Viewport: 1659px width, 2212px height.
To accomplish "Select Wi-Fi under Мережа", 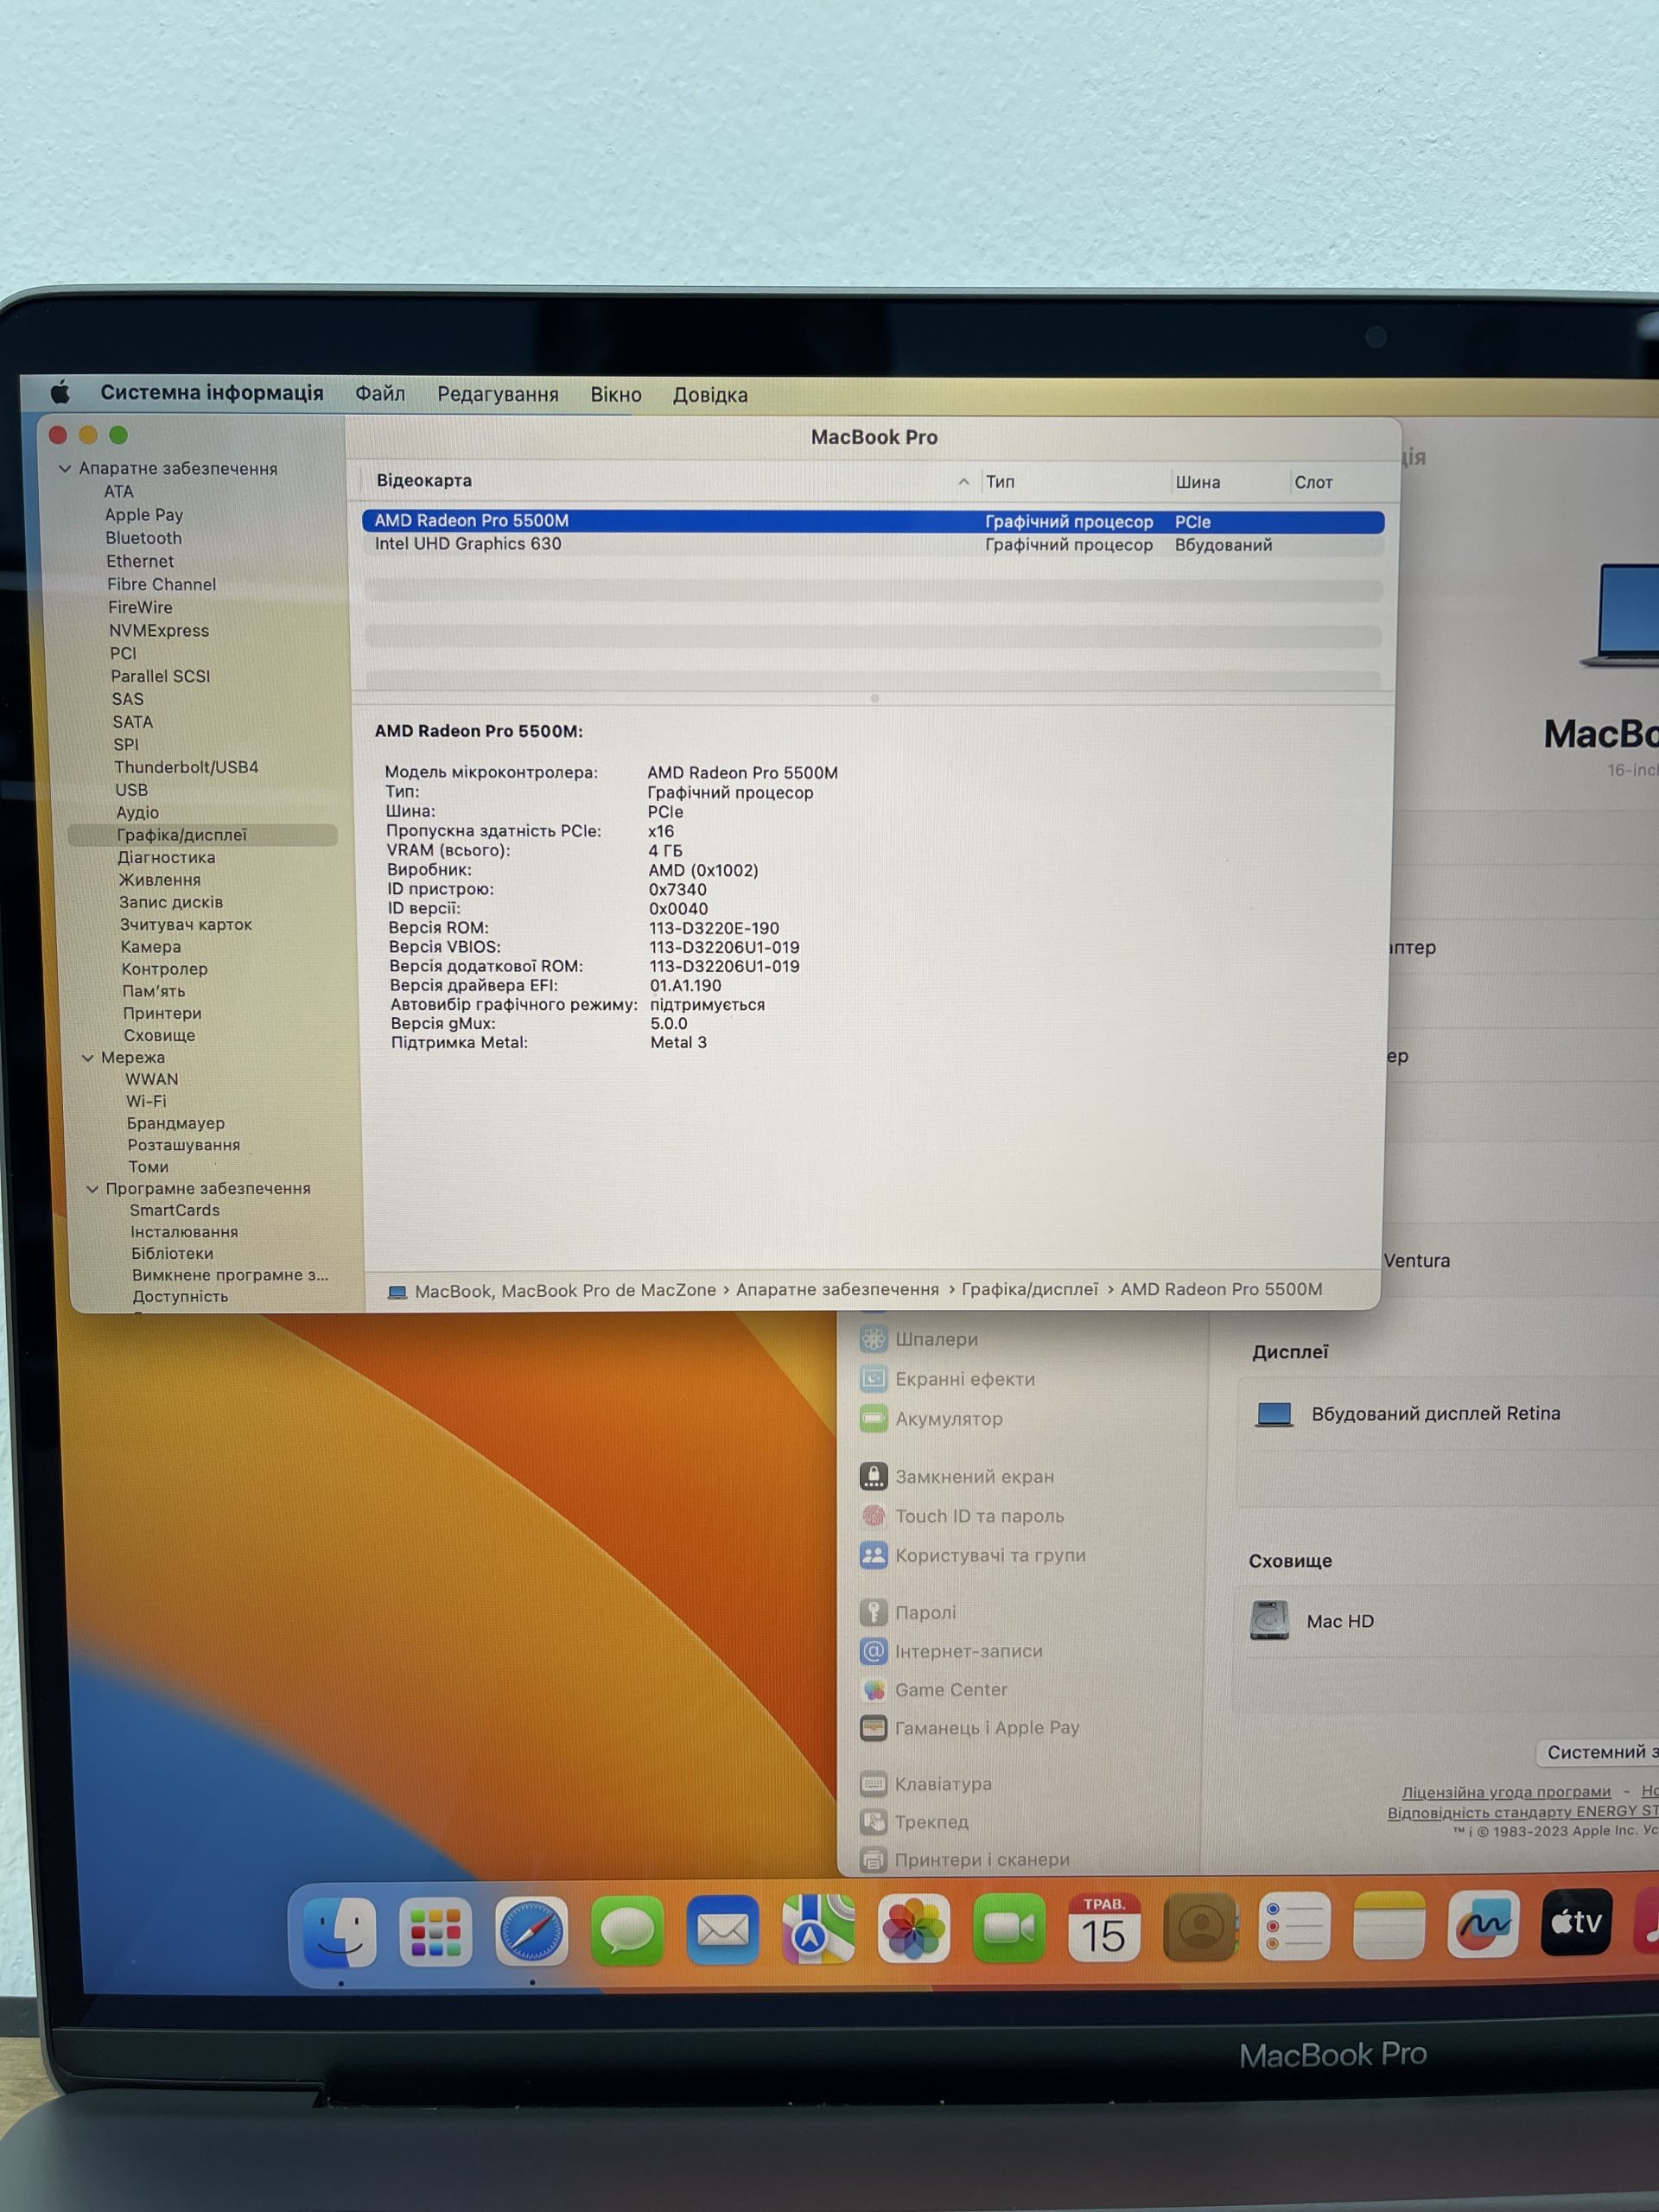I will pyautogui.click(x=146, y=1101).
